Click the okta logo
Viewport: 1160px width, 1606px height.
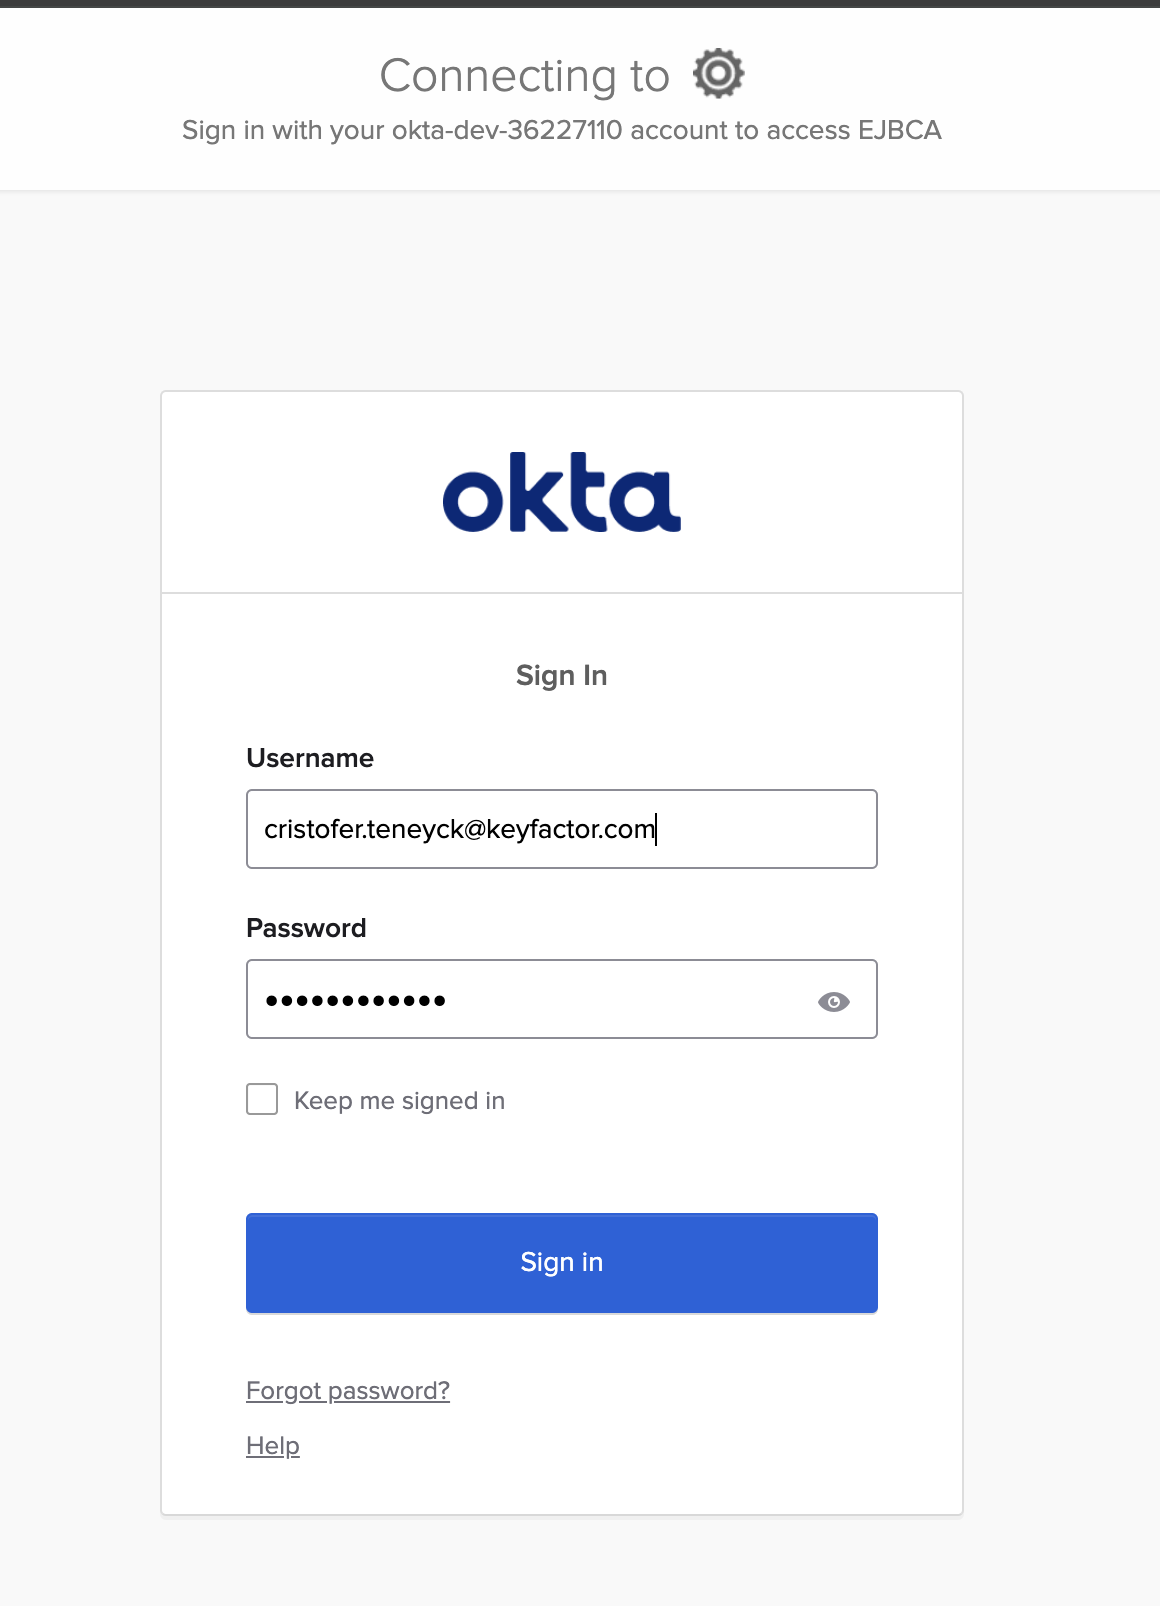pos(561,492)
